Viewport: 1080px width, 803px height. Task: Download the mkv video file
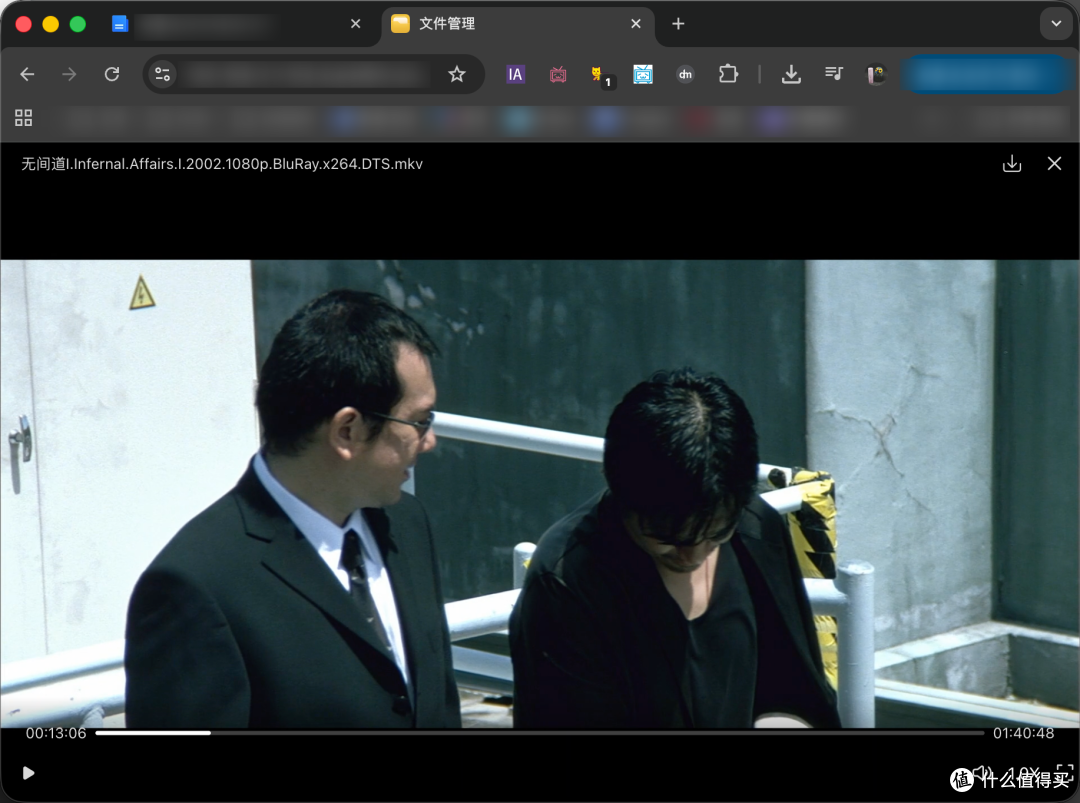point(1012,164)
